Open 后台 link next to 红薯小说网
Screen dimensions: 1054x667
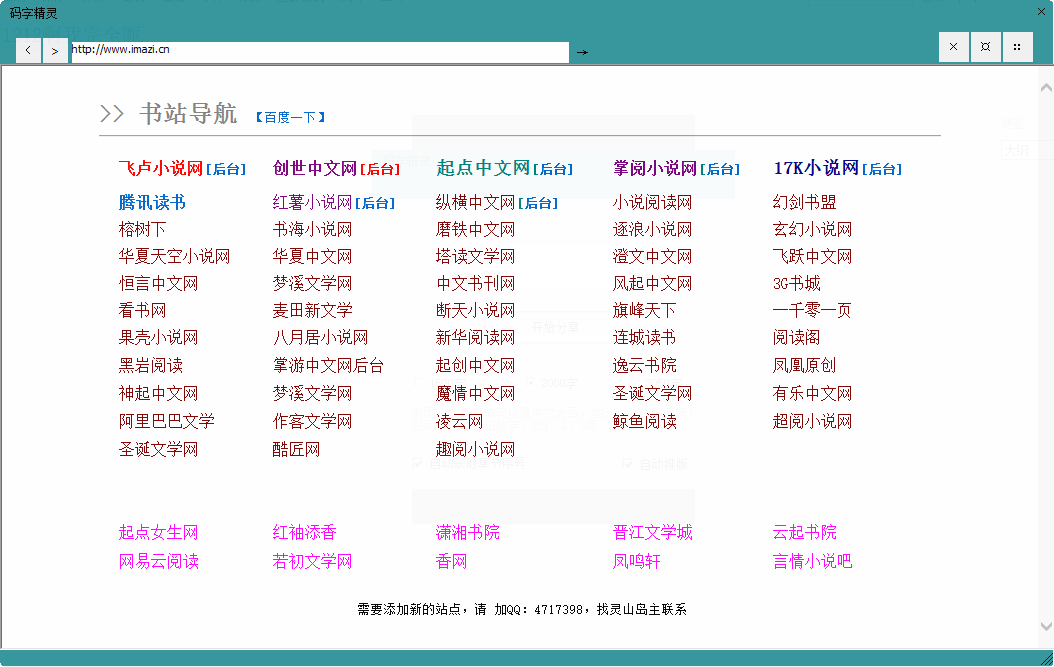click(x=375, y=204)
